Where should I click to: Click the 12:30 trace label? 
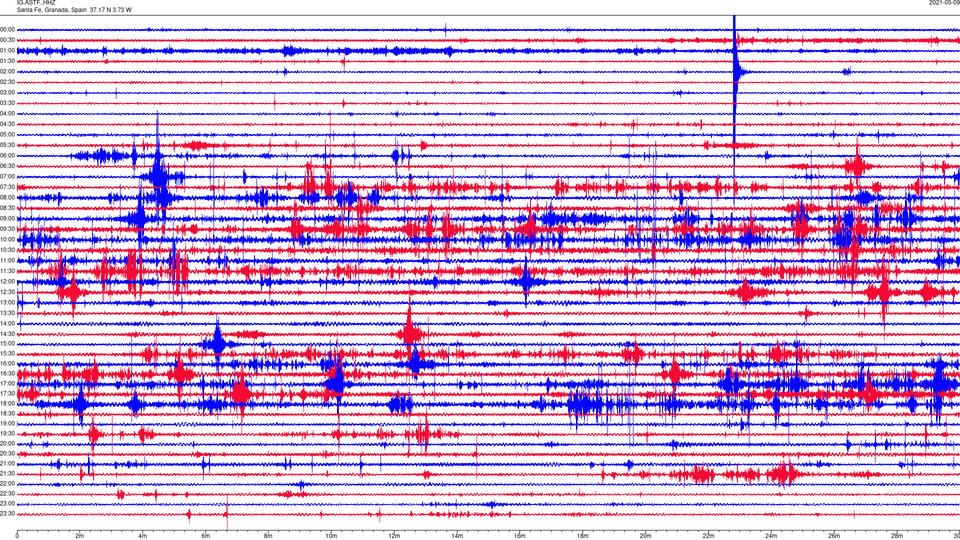click(x=7, y=291)
